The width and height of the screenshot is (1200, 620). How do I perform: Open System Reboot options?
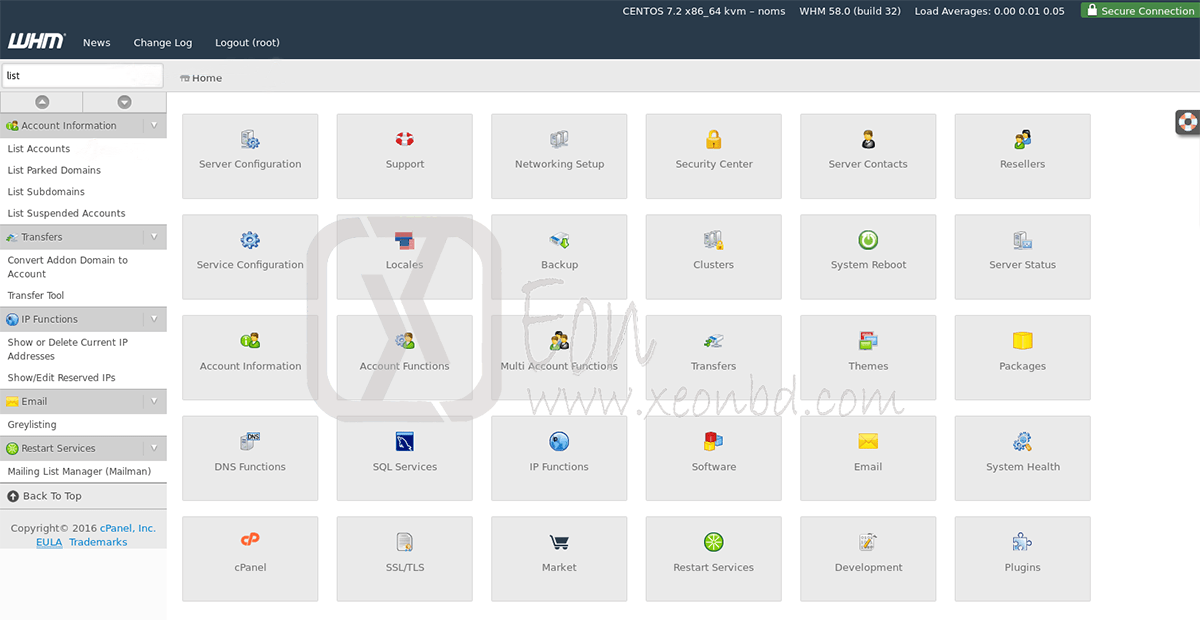point(867,257)
